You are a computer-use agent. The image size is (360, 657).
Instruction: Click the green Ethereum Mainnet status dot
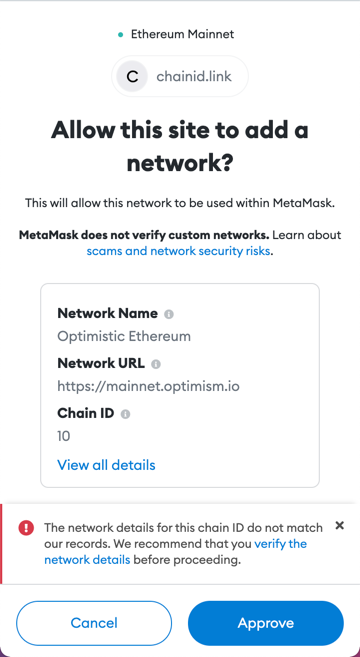[121, 35]
